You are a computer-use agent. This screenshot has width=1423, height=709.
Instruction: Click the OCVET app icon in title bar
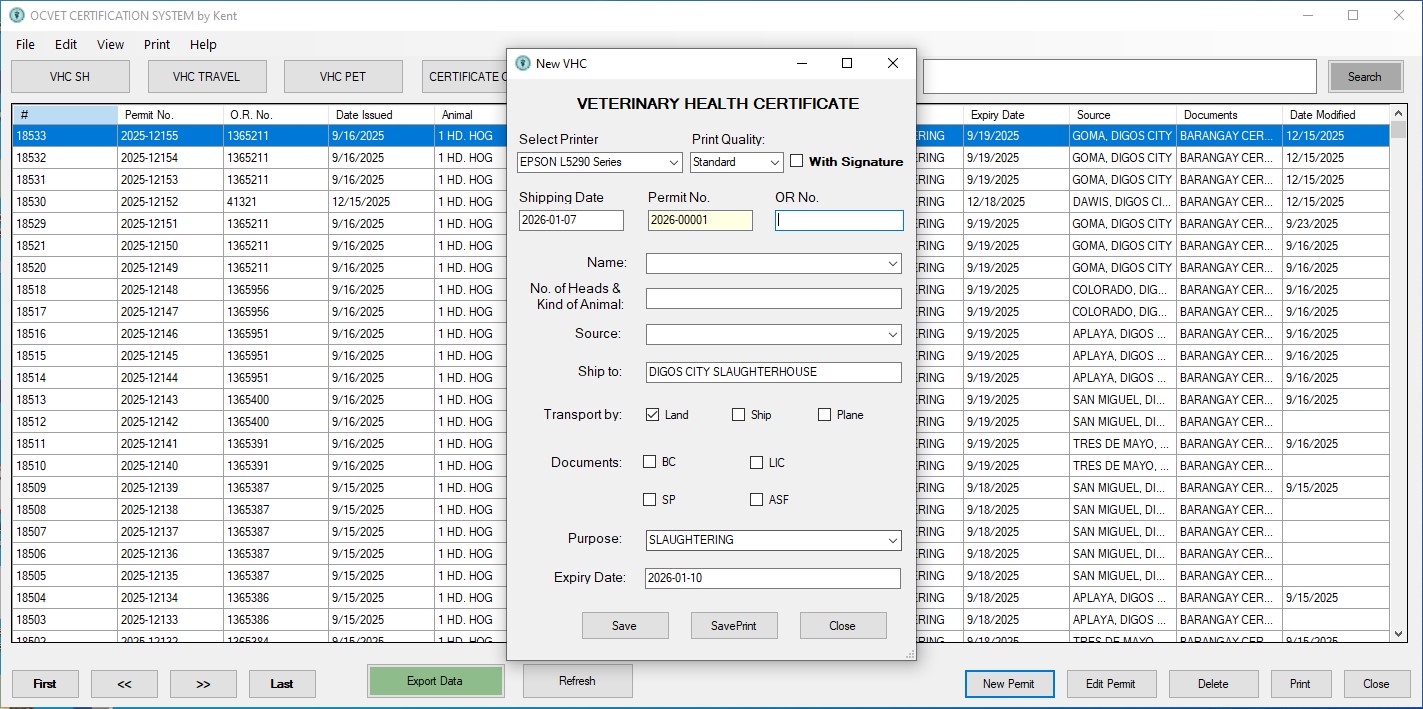(x=16, y=16)
